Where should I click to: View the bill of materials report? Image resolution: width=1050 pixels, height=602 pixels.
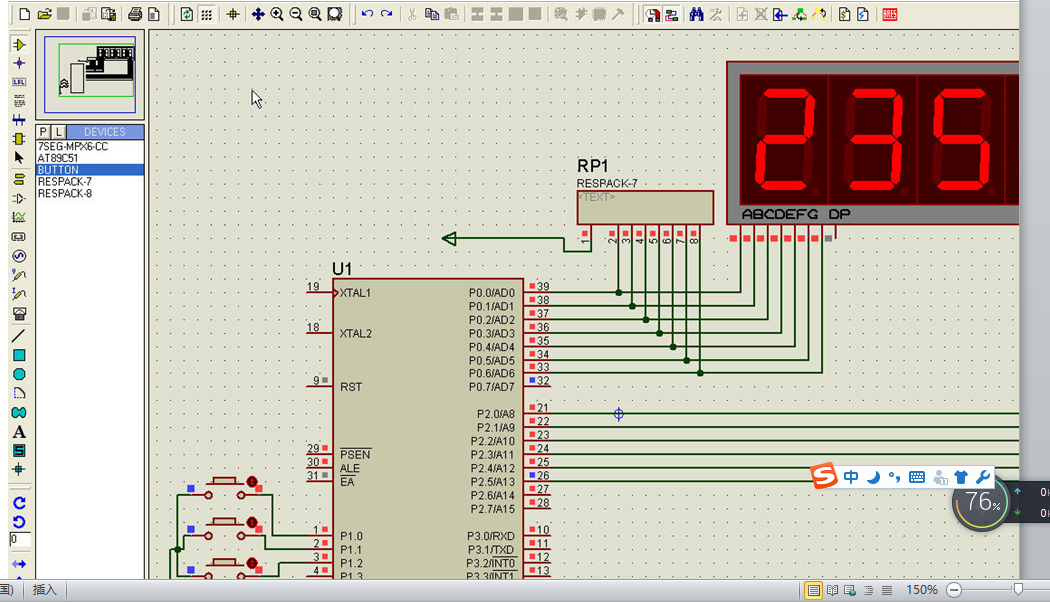tap(844, 14)
